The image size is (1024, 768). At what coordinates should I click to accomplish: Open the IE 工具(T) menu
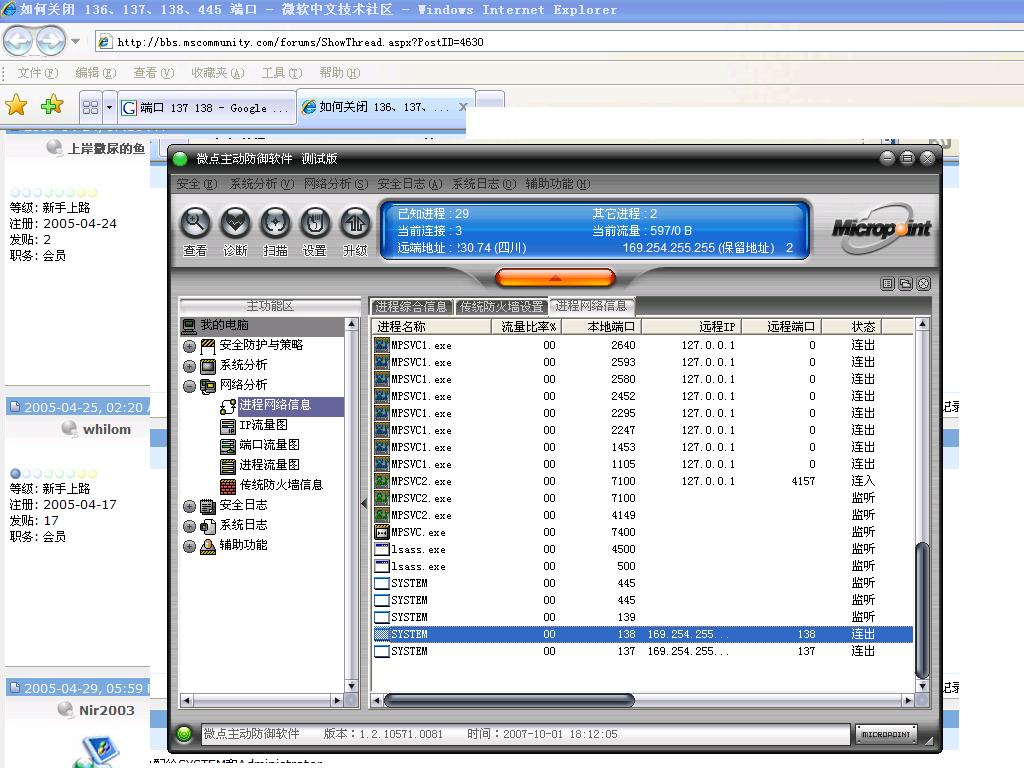[x=282, y=72]
